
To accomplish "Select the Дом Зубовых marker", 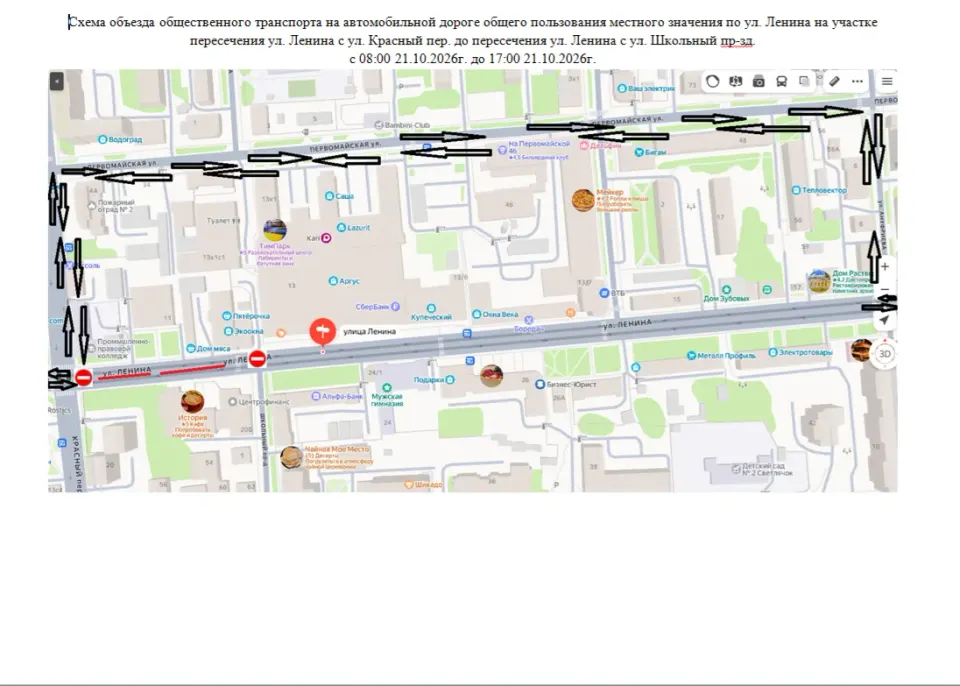I will 726,290.
